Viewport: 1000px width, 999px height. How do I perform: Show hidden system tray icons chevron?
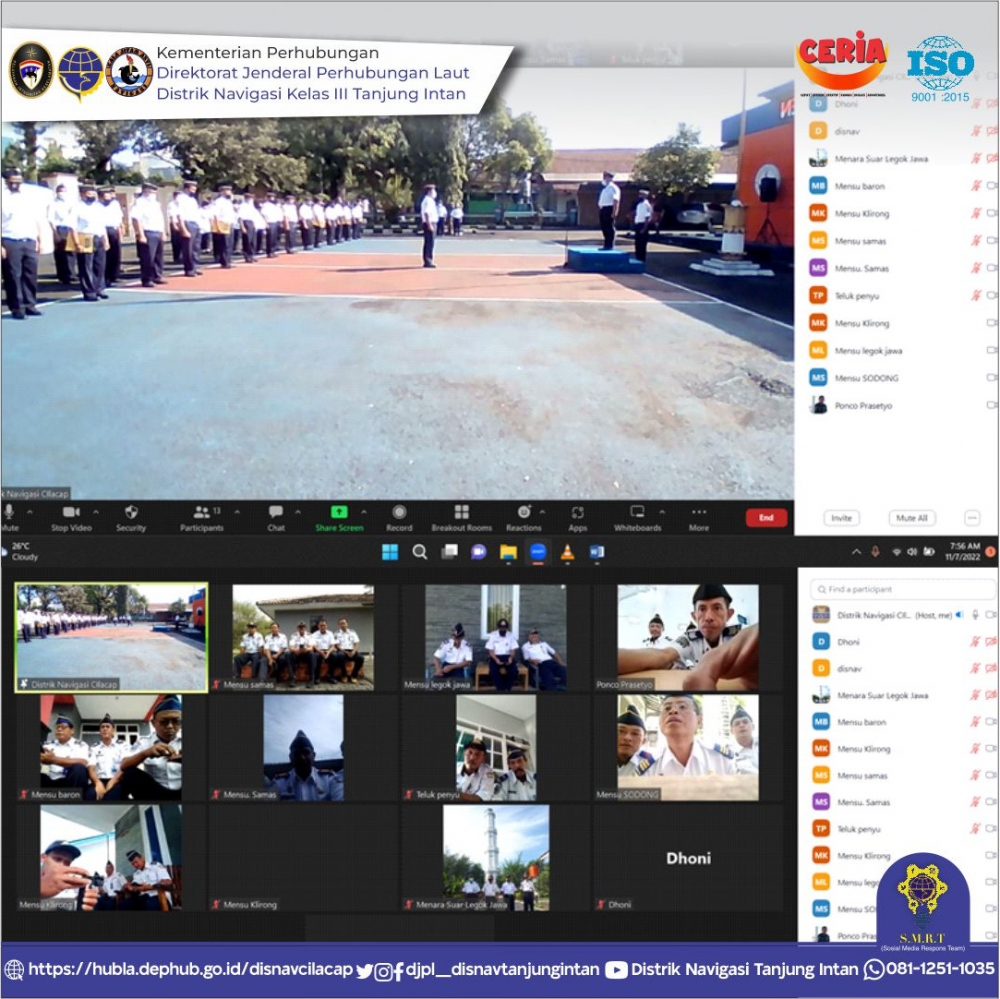[856, 552]
